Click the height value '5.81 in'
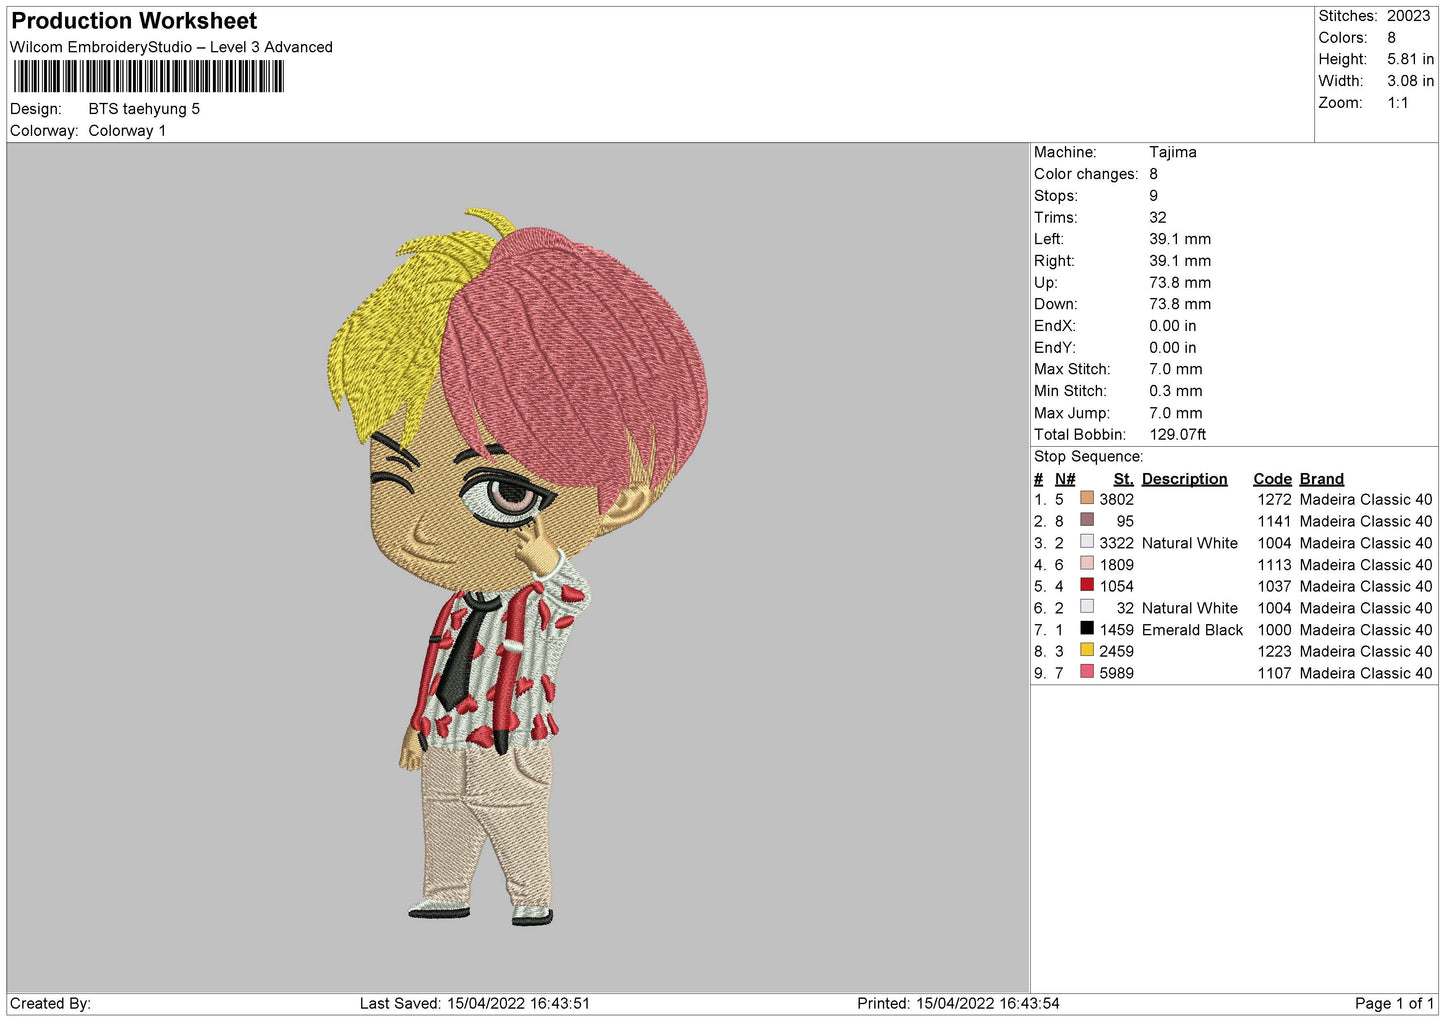1445x1021 pixels. point(1410,59)
